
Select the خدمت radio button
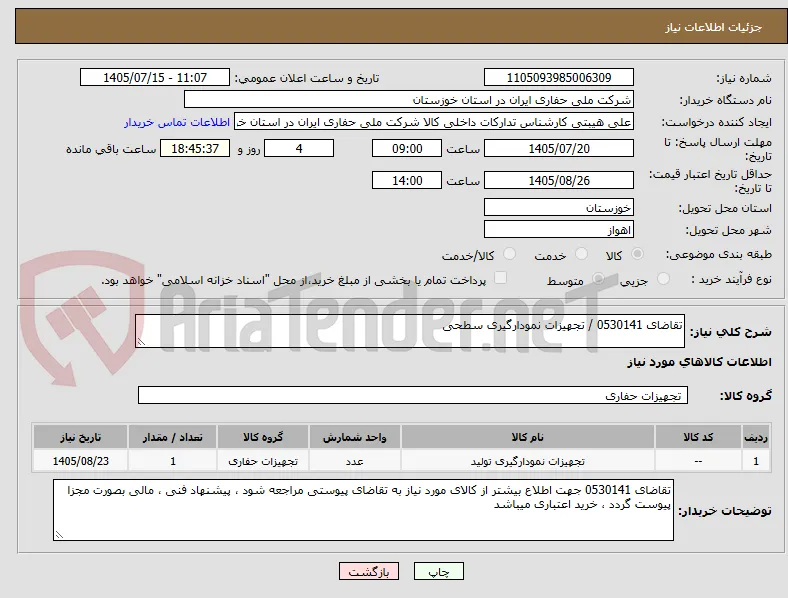[581, 254]
